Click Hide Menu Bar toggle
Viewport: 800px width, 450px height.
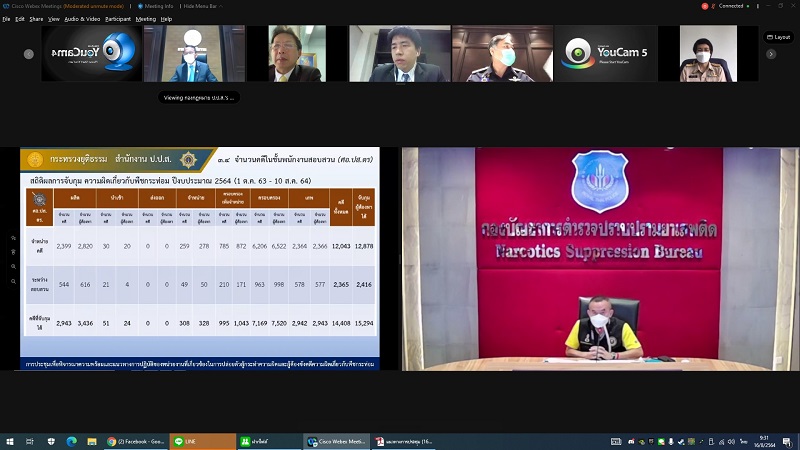click(x=203, y=5)
